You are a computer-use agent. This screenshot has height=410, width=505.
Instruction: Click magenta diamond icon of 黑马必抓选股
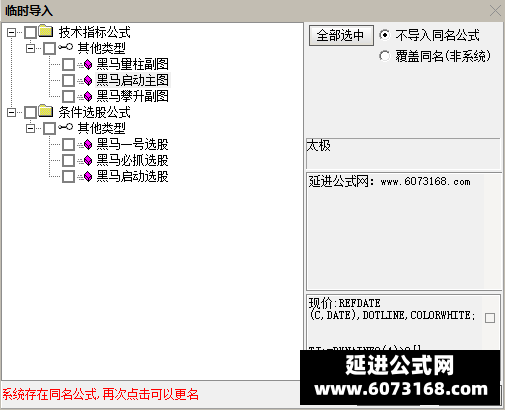(88, 160)
